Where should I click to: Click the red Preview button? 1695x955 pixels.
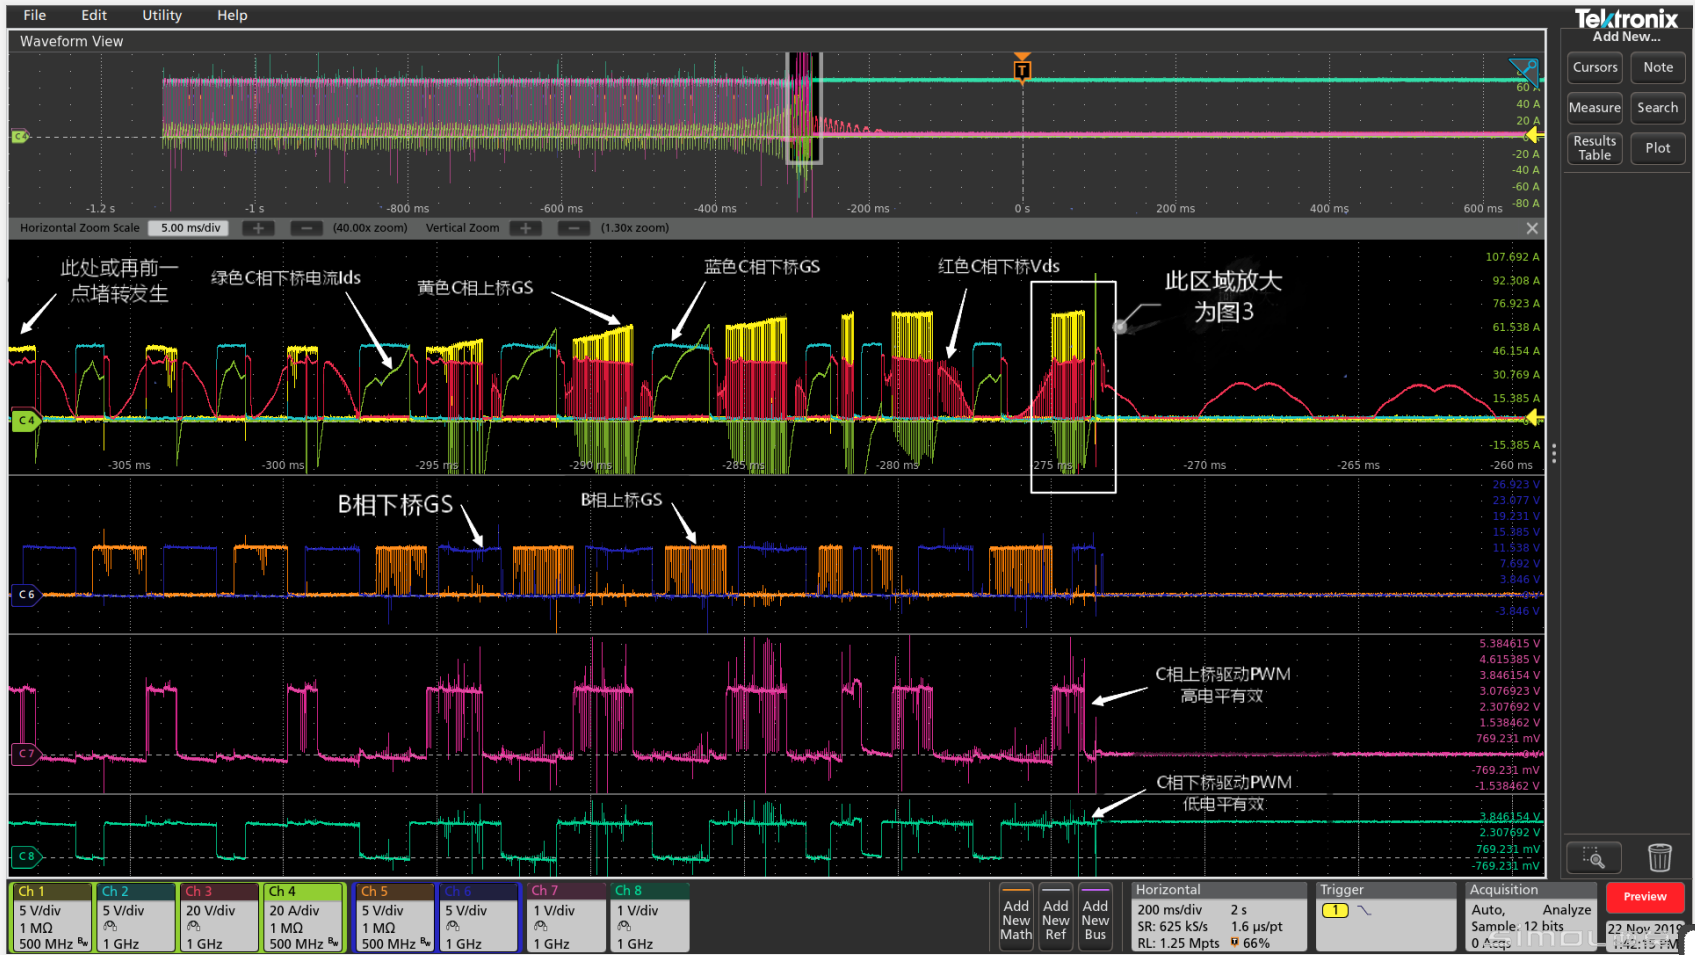1645,897
